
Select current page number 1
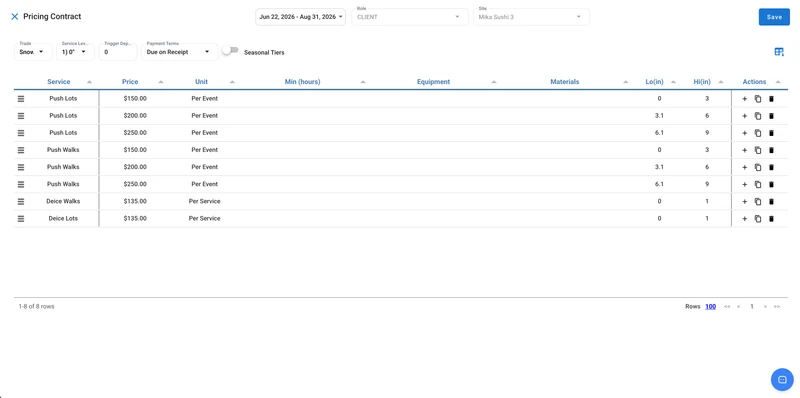point(752,307)
